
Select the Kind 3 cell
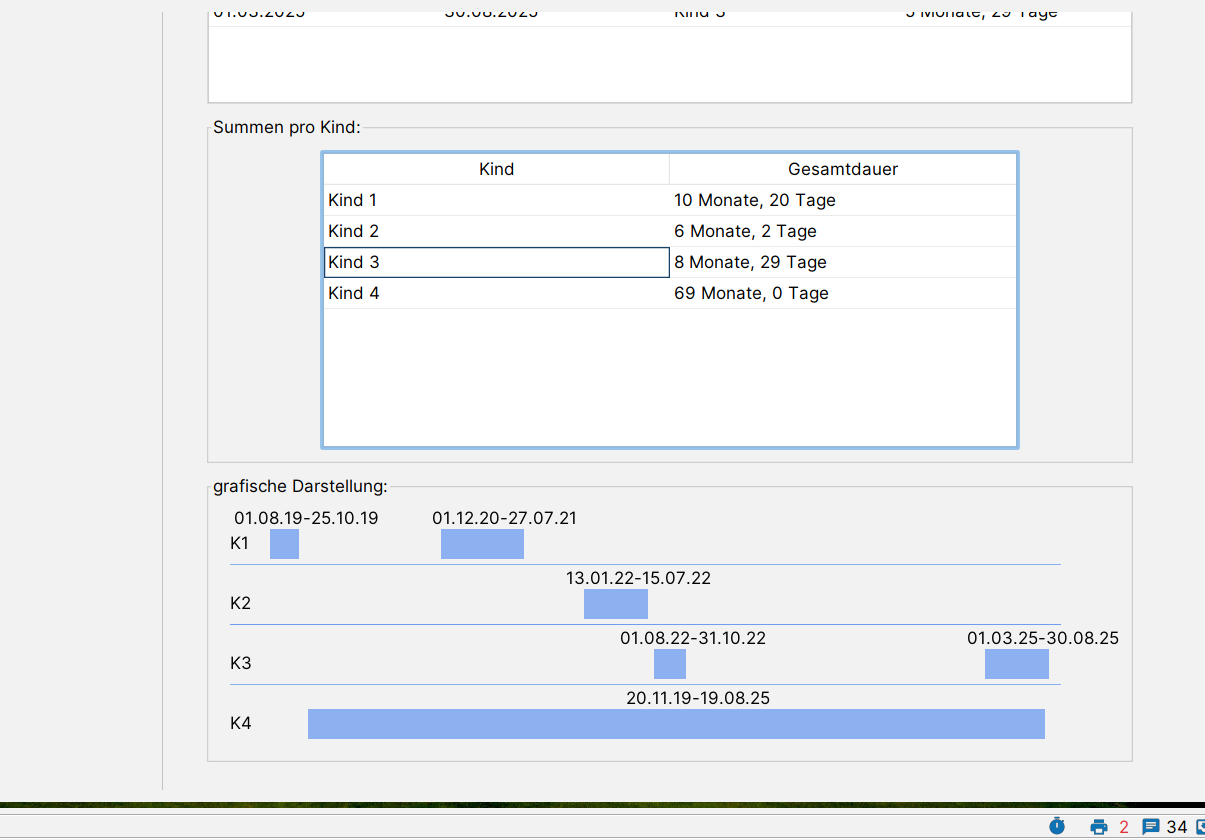click(x=496, y=262)
